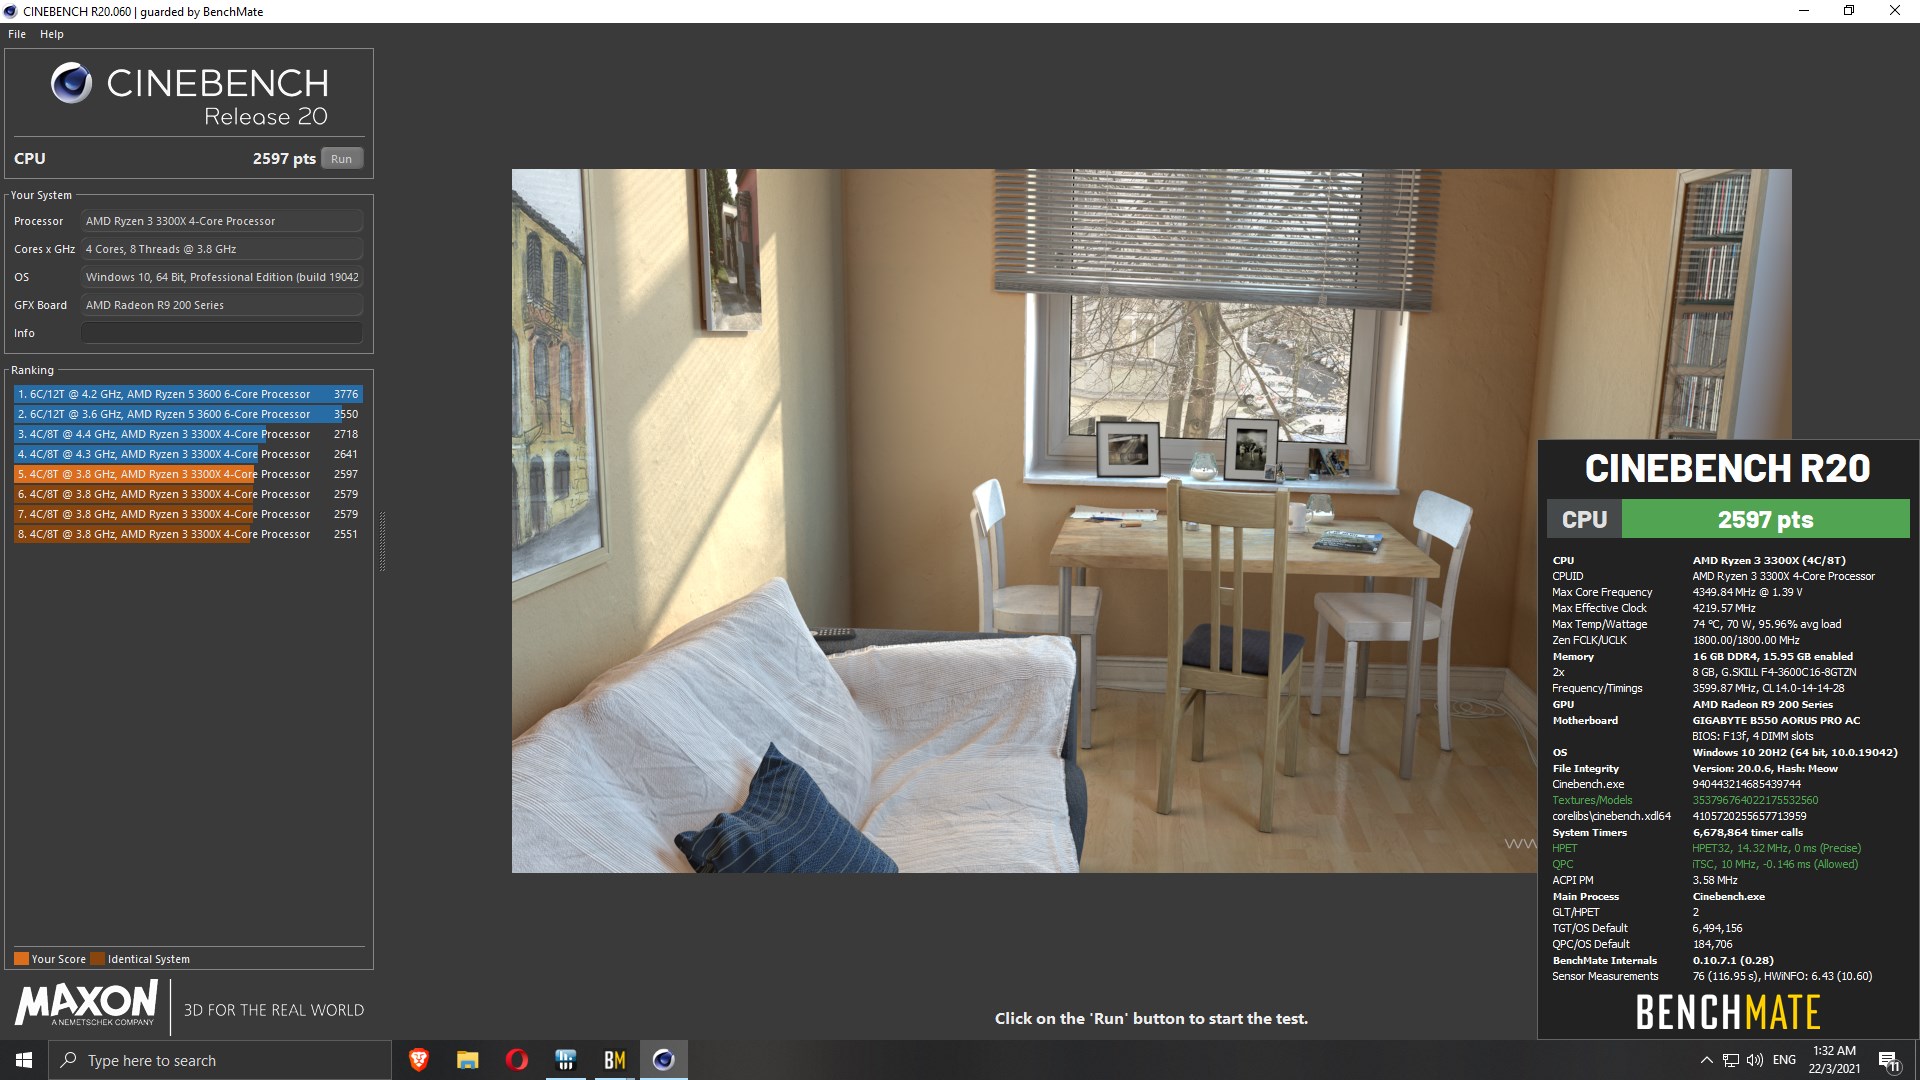Open the Windows Start menu
Image resolution: width=1920 pixels, height=1080 pixels.
(x=24, y=1060)
